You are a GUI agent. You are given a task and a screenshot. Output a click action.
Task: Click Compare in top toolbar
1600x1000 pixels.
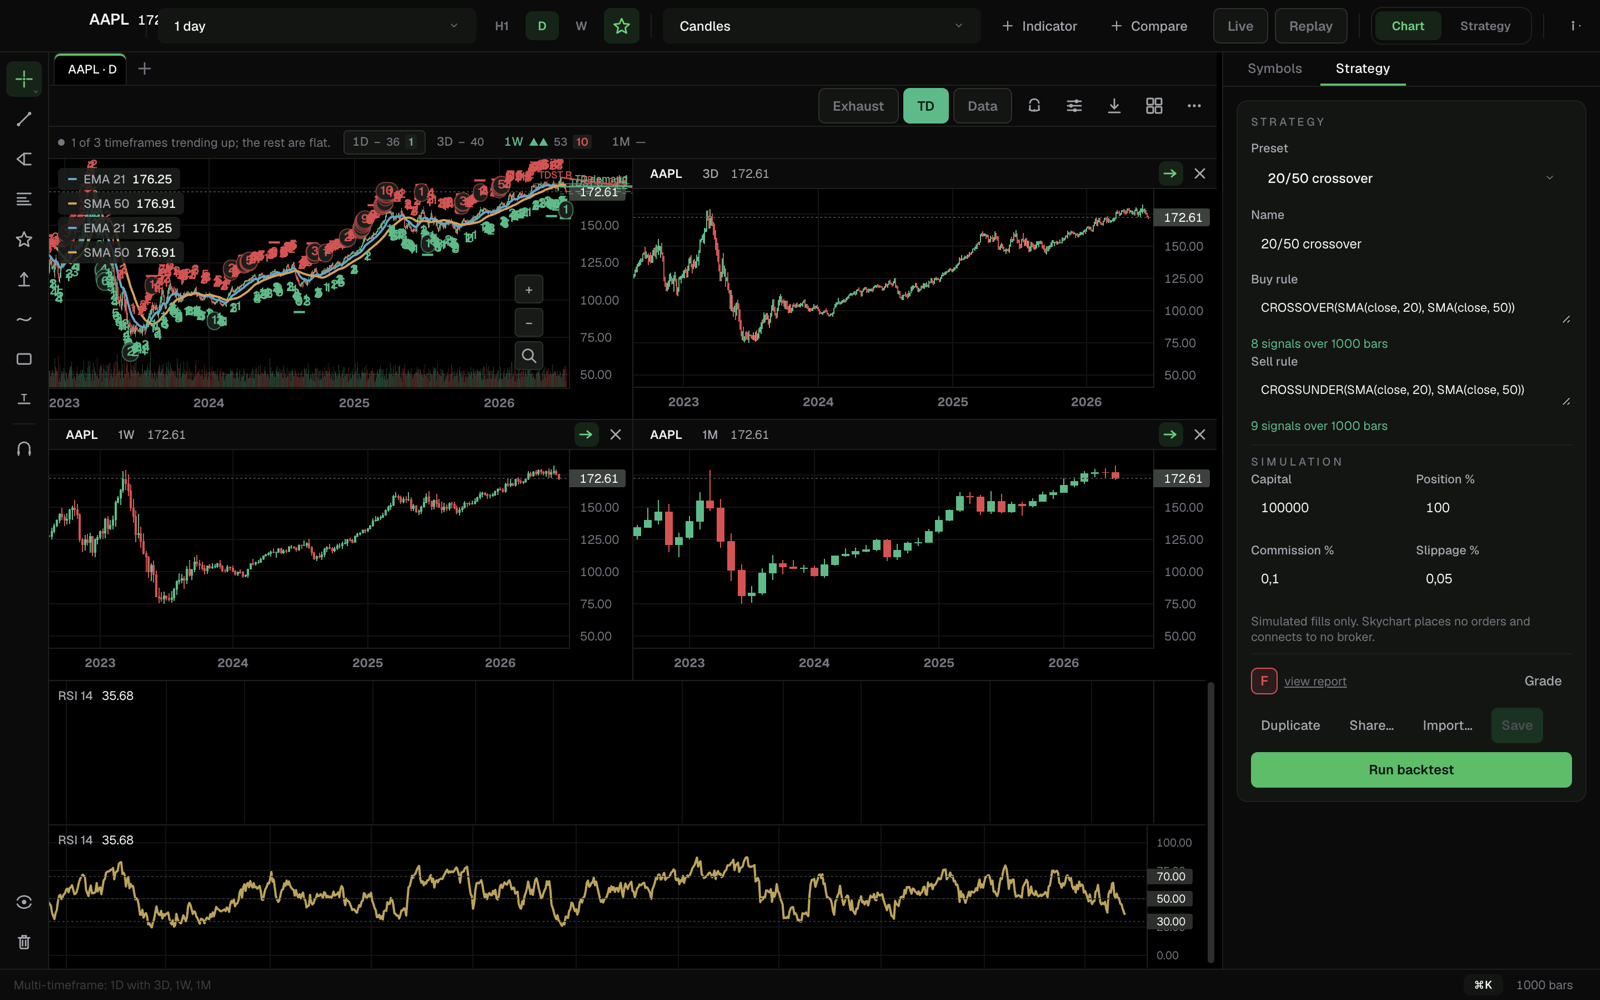coord(1148,26)
